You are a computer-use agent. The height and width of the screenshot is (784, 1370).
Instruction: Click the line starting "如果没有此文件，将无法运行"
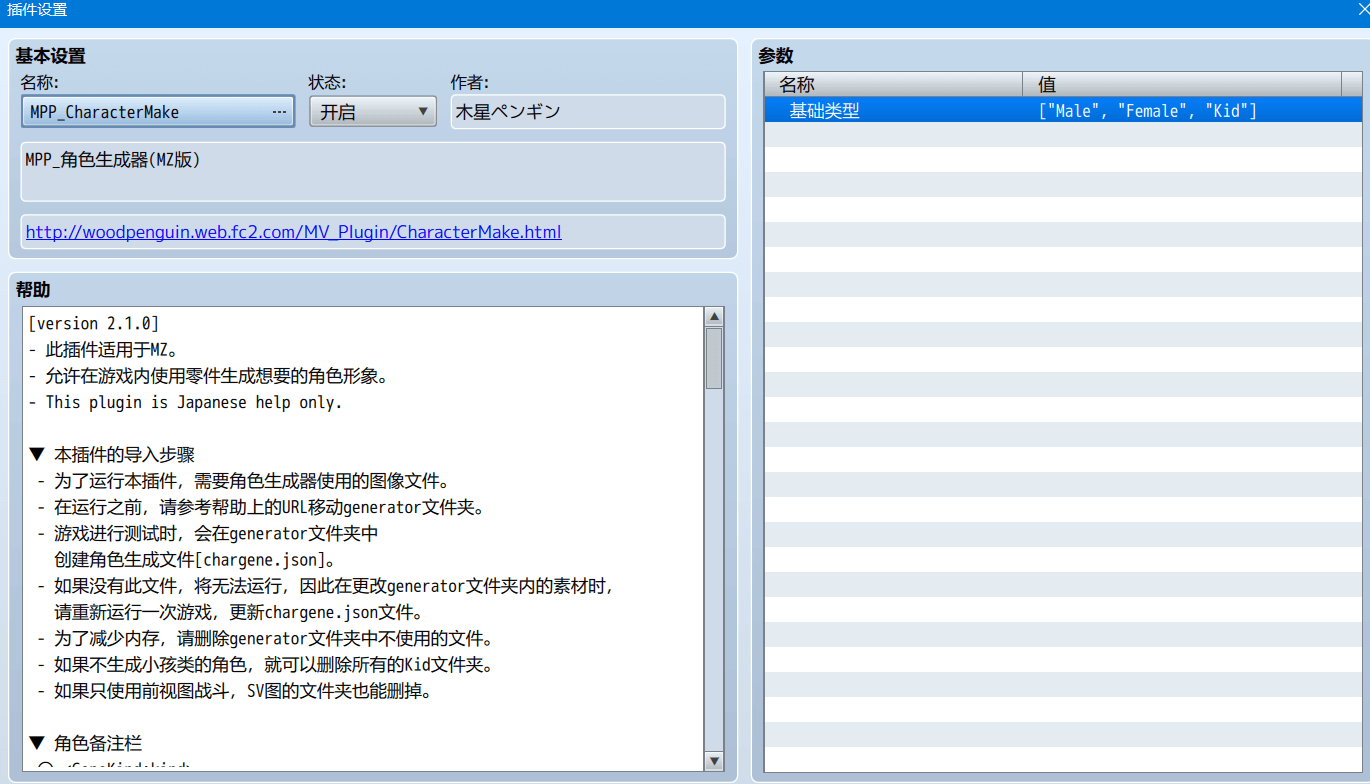[x=325, y=585]
